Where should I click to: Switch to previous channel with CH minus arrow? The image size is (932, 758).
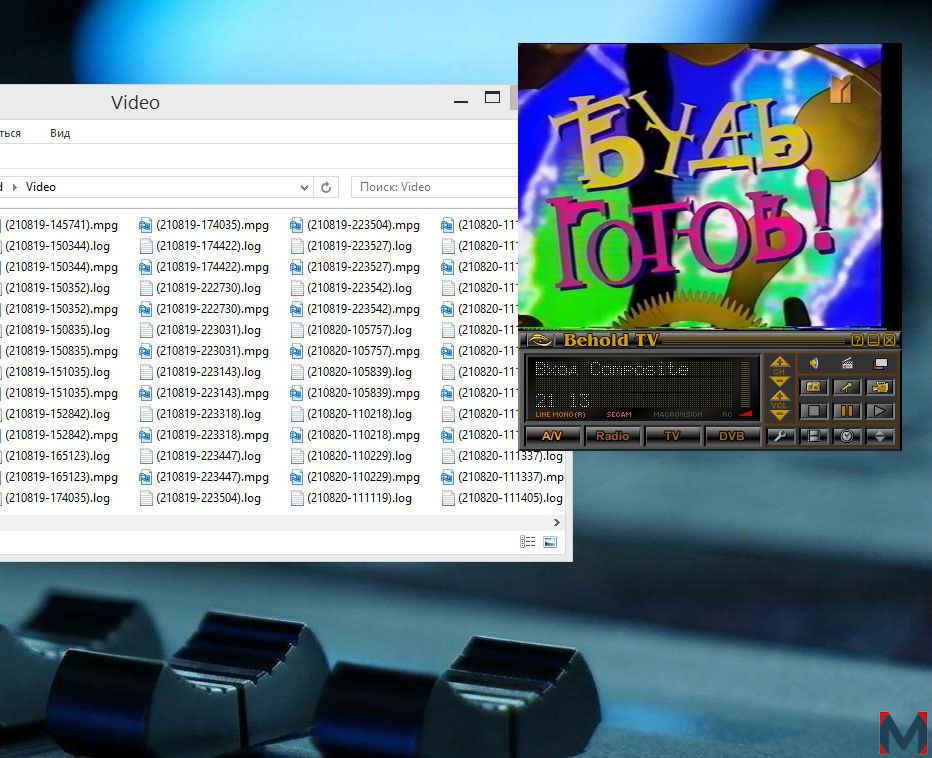(x=779, y=381)
